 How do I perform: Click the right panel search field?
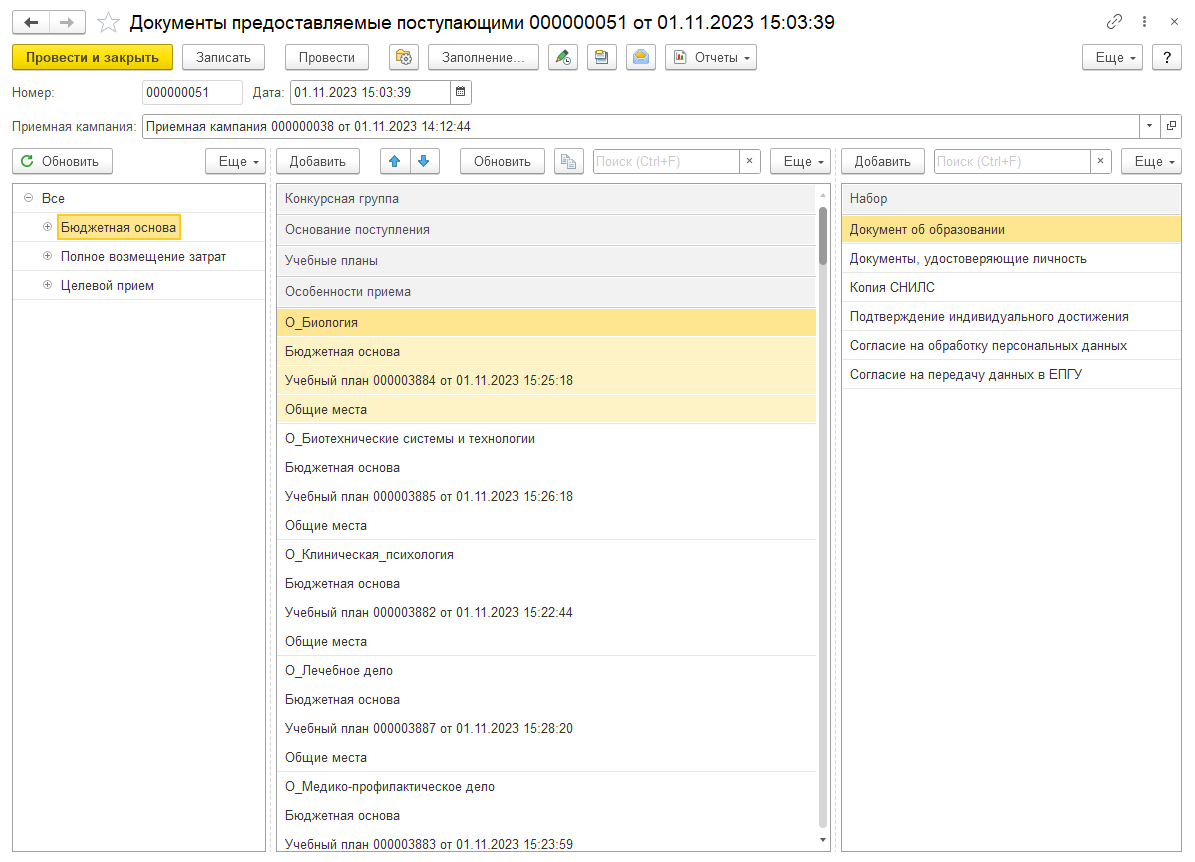pyautogui.click(x=1012, y=161)
